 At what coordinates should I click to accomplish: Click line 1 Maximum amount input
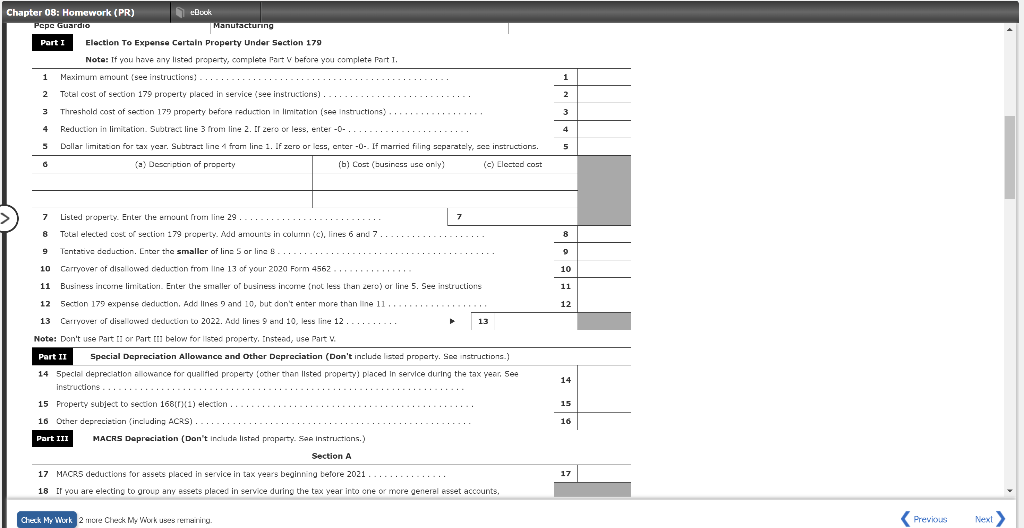[x=604, y=77]
